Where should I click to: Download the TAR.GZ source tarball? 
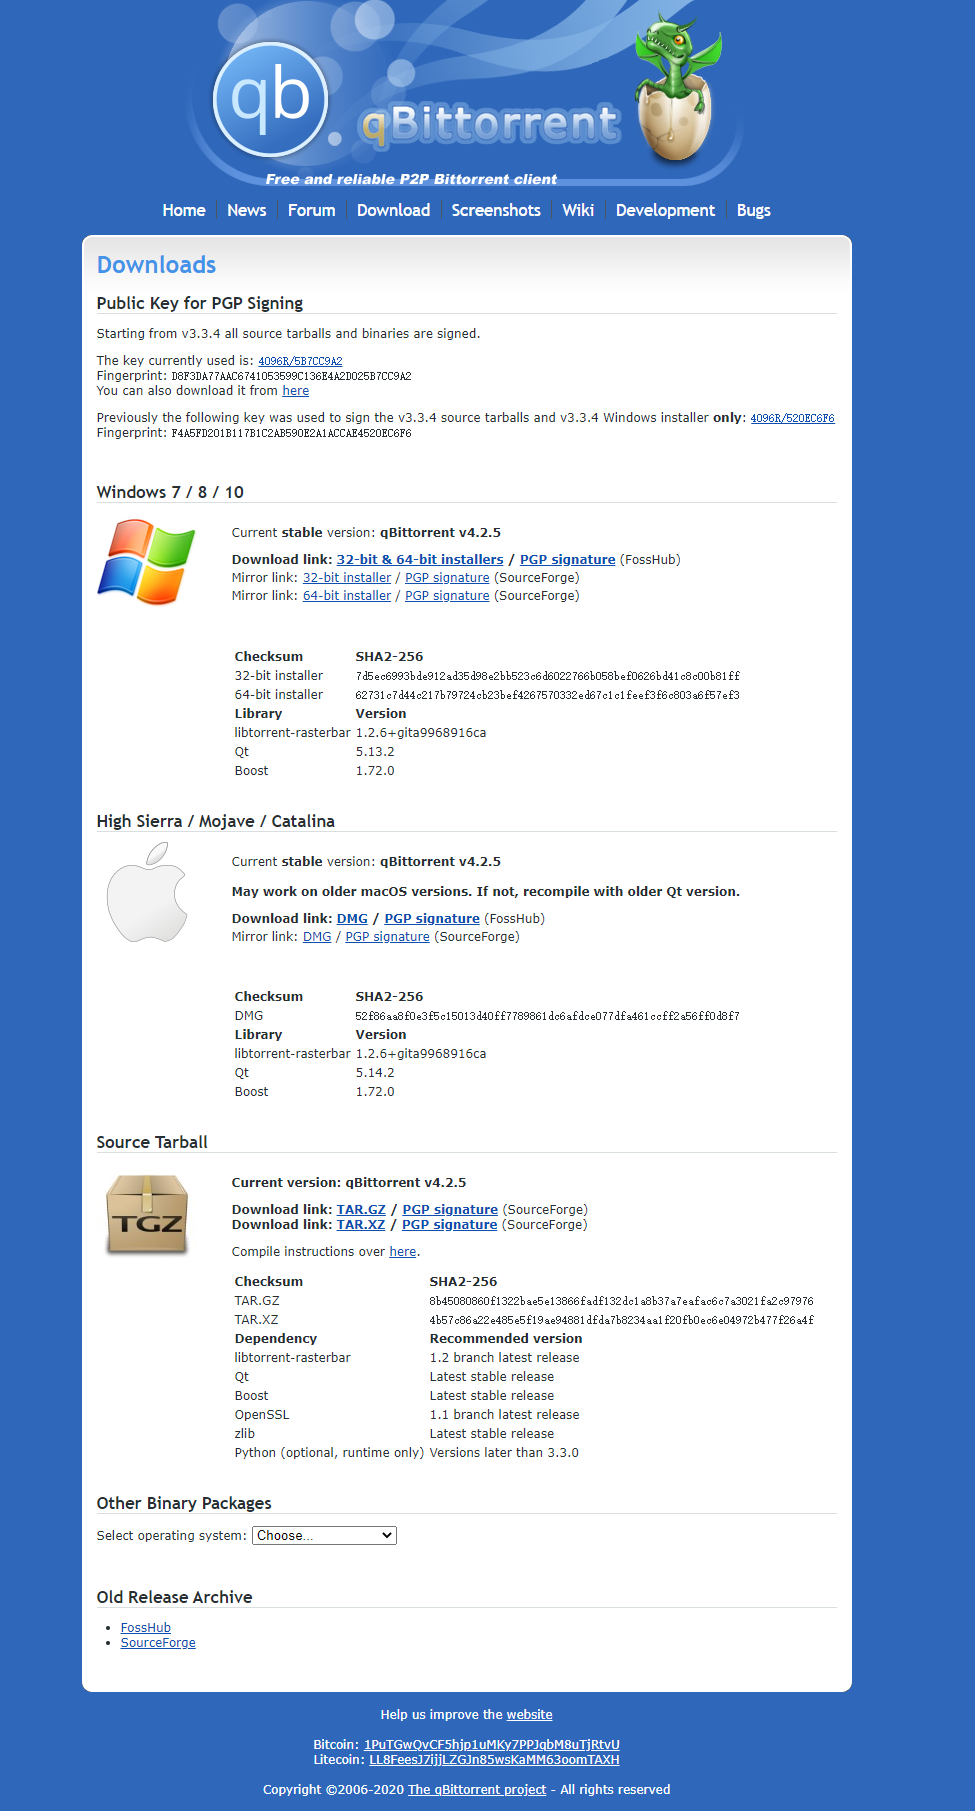click(361, 1210)
